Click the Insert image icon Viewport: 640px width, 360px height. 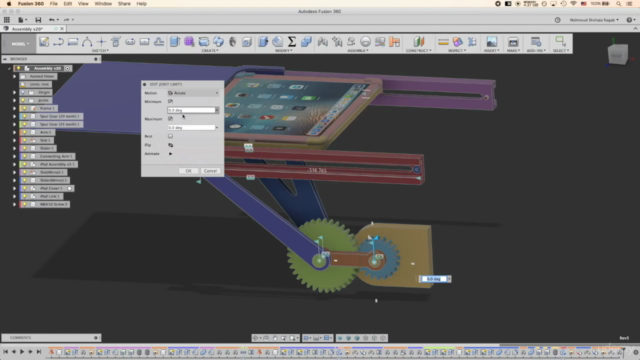tap(491, 42)
